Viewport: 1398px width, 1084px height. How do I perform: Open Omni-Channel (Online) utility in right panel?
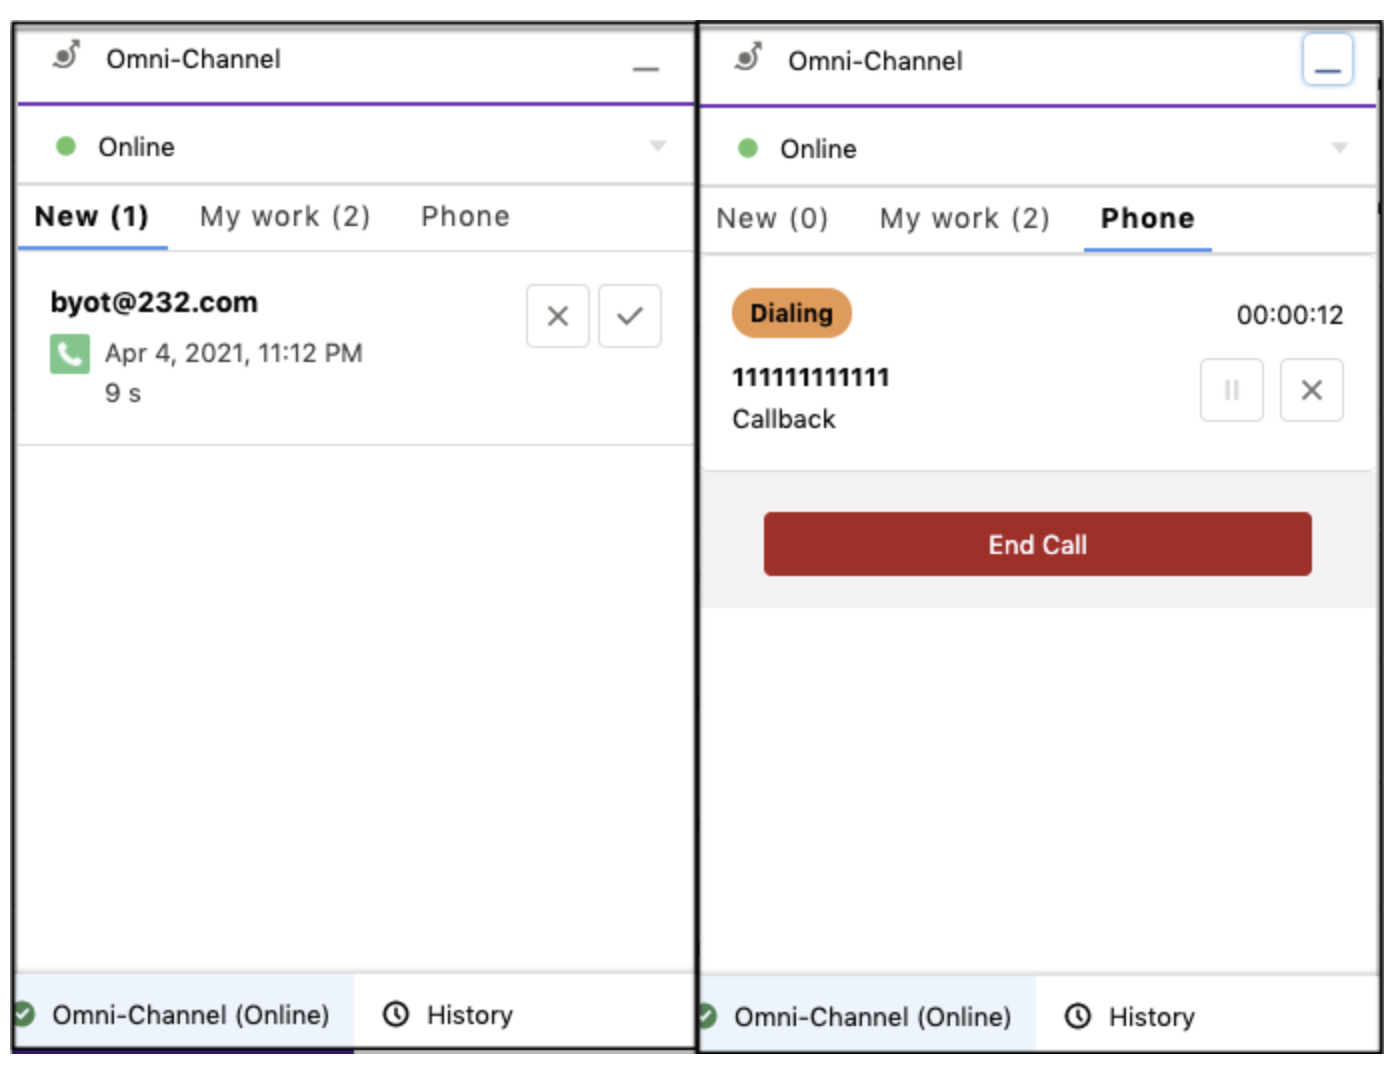coord(866,1016)
